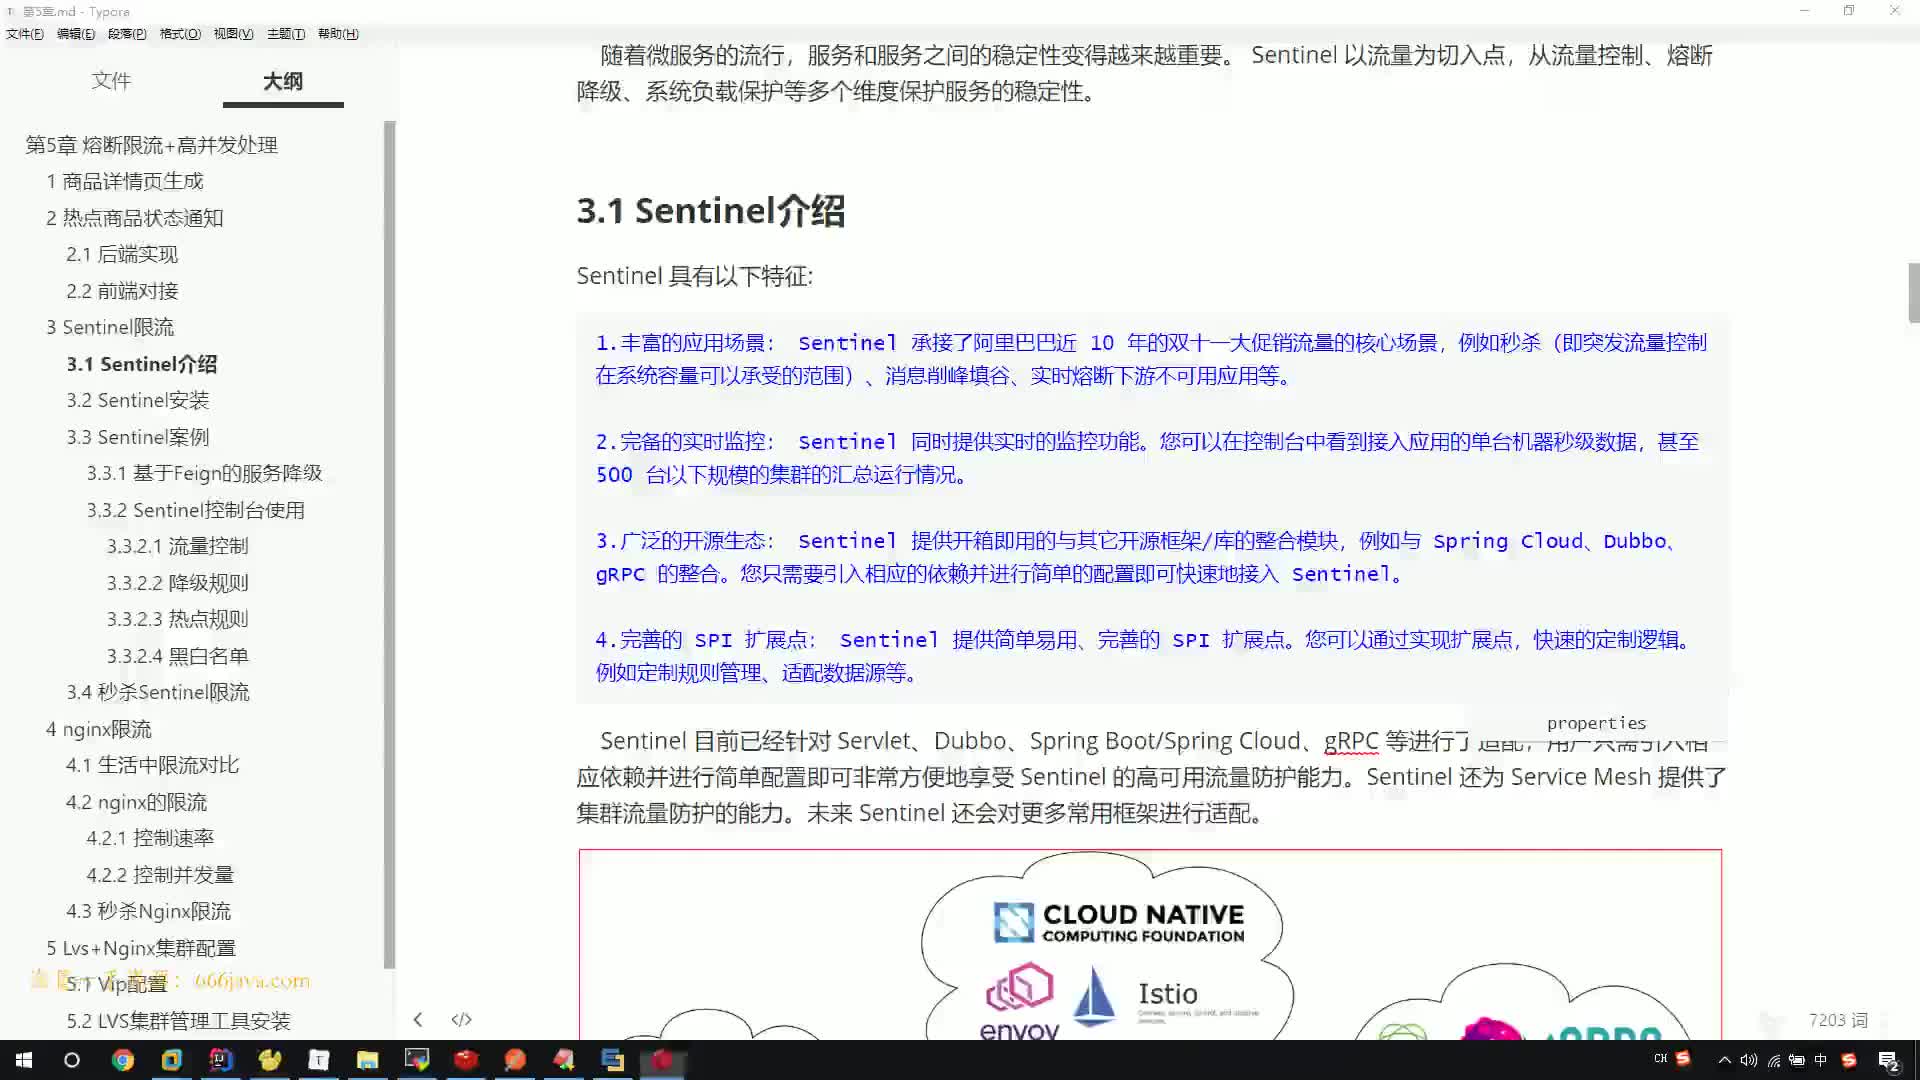Viewport: 1920px width, 1080px height.
Task: Jump to outline item 1 商品详情页生成
Action: click(125, 181)
